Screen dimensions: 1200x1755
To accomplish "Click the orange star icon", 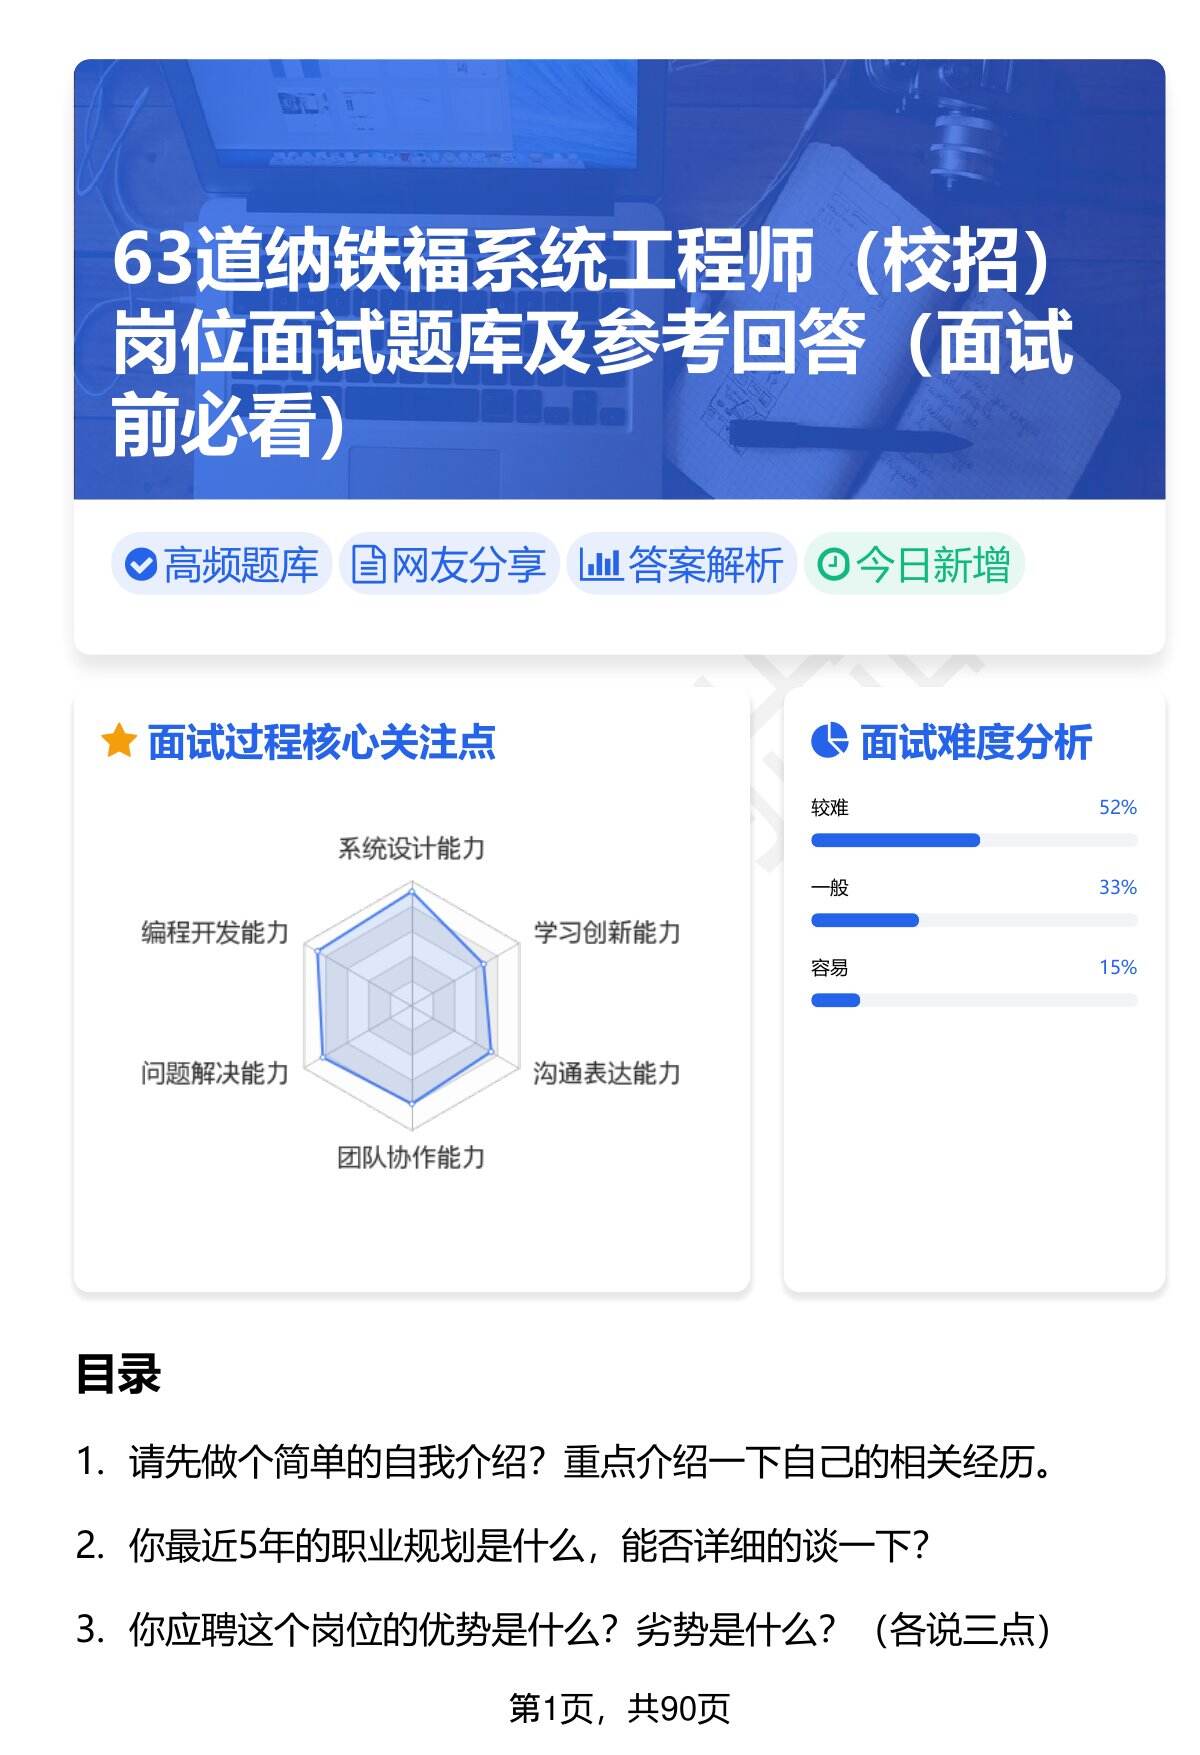I will (x=118, y=742).
